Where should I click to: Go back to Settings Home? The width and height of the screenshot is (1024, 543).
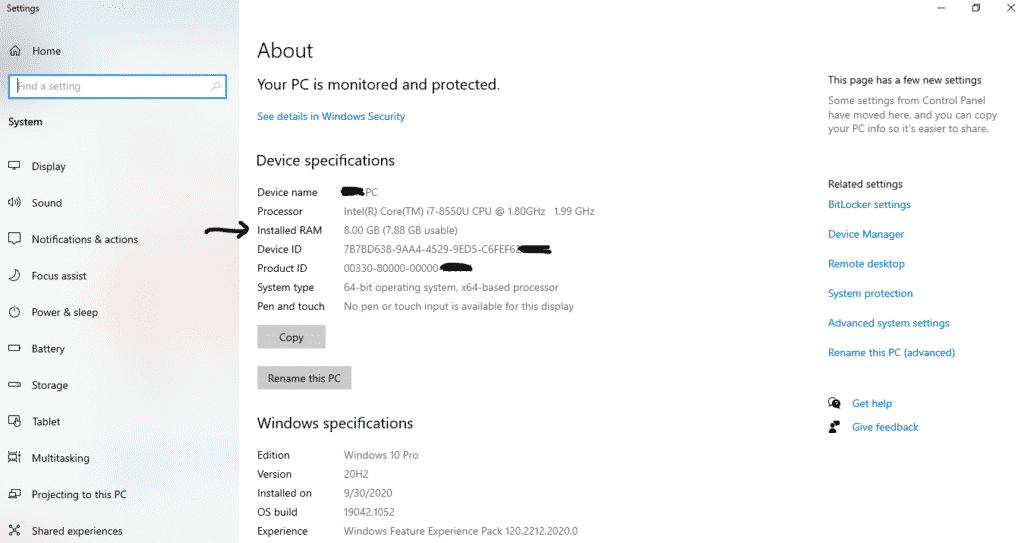46,51
